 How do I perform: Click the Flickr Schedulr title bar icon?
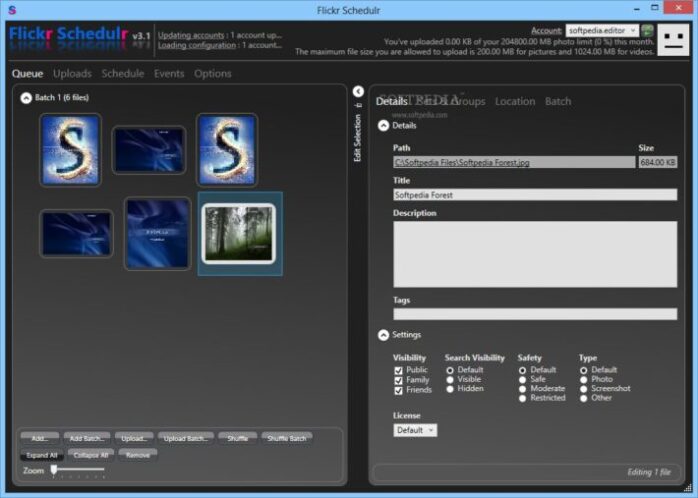coord(12,10)
